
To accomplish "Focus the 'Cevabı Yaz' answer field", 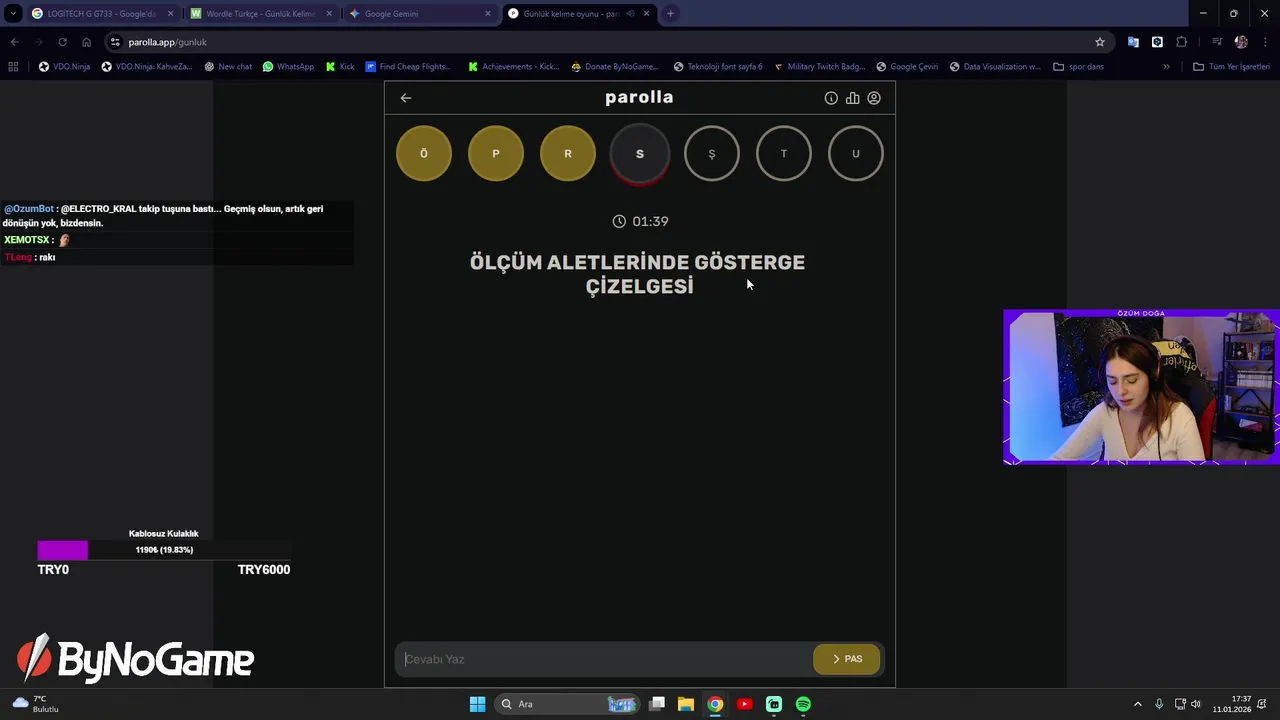I will 604,659.
